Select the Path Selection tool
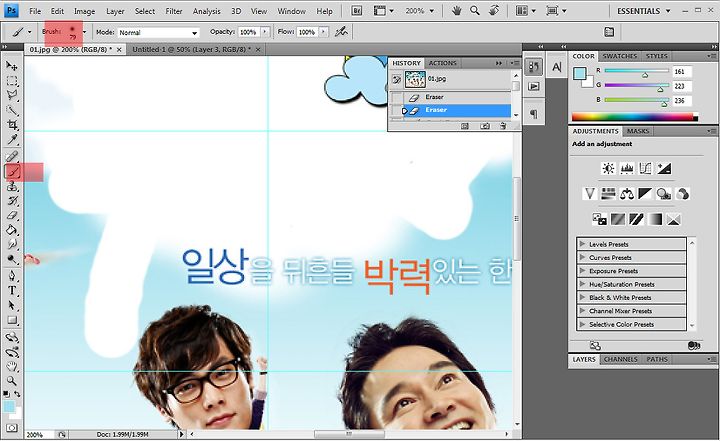720x441 pixels. (12, 305)
